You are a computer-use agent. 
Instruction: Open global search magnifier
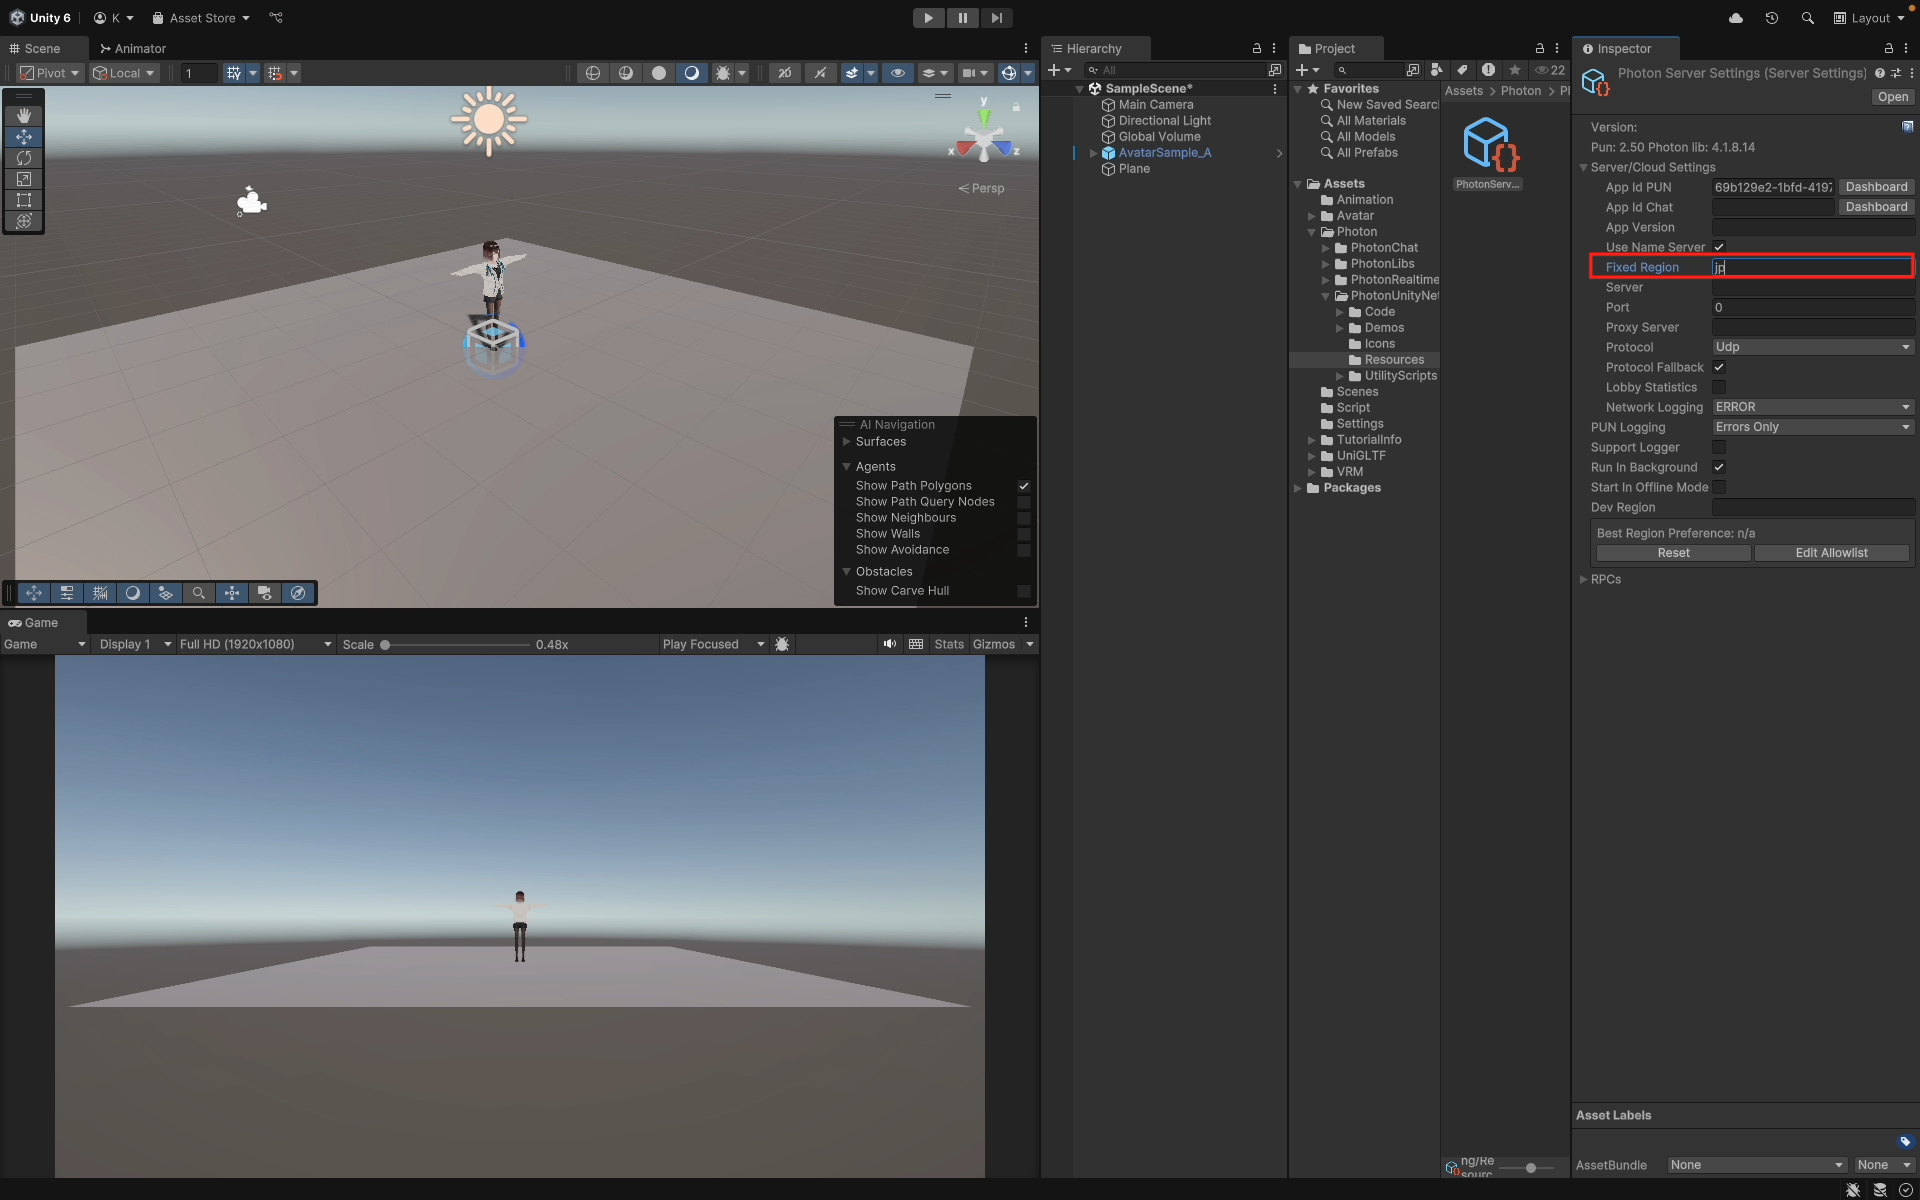pyautogui.click(x=1807, y=18)
